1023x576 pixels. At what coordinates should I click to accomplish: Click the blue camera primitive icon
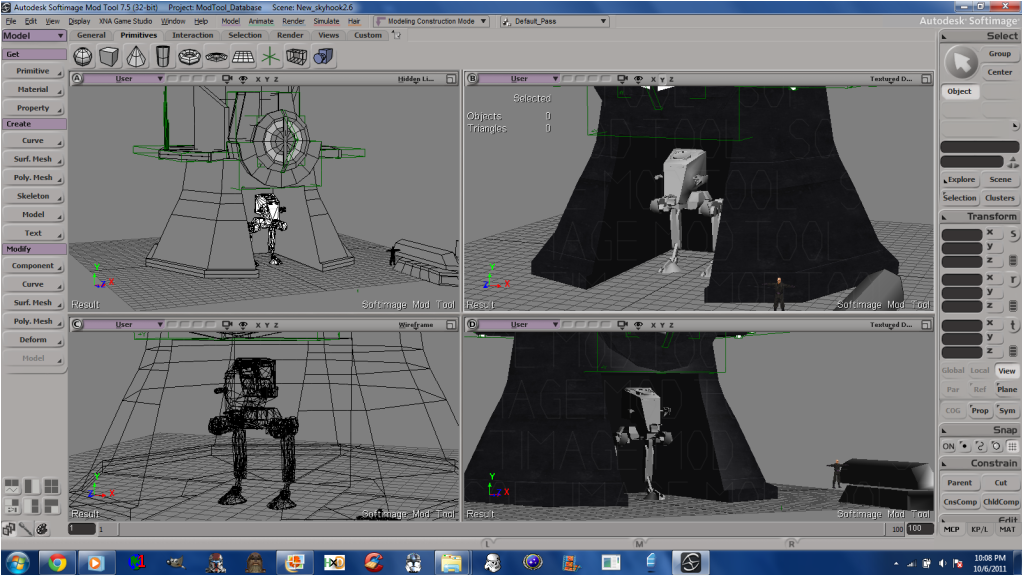tap(323, 57)
